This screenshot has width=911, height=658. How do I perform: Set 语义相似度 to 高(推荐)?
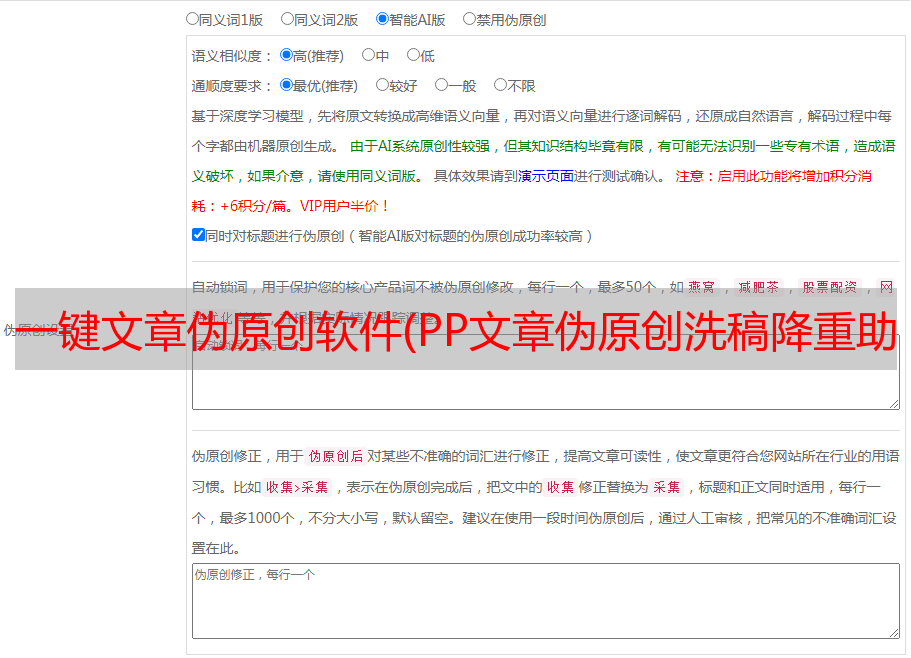[x=286, y=55]
